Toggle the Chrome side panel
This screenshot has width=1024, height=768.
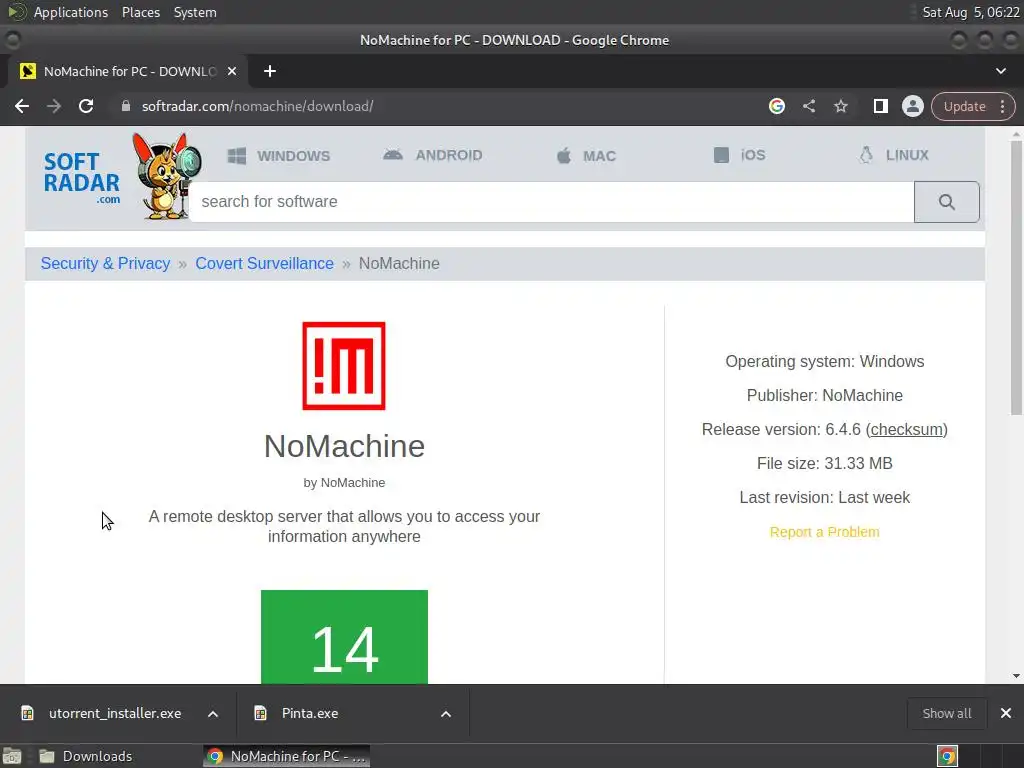click(x=880, y=106)
